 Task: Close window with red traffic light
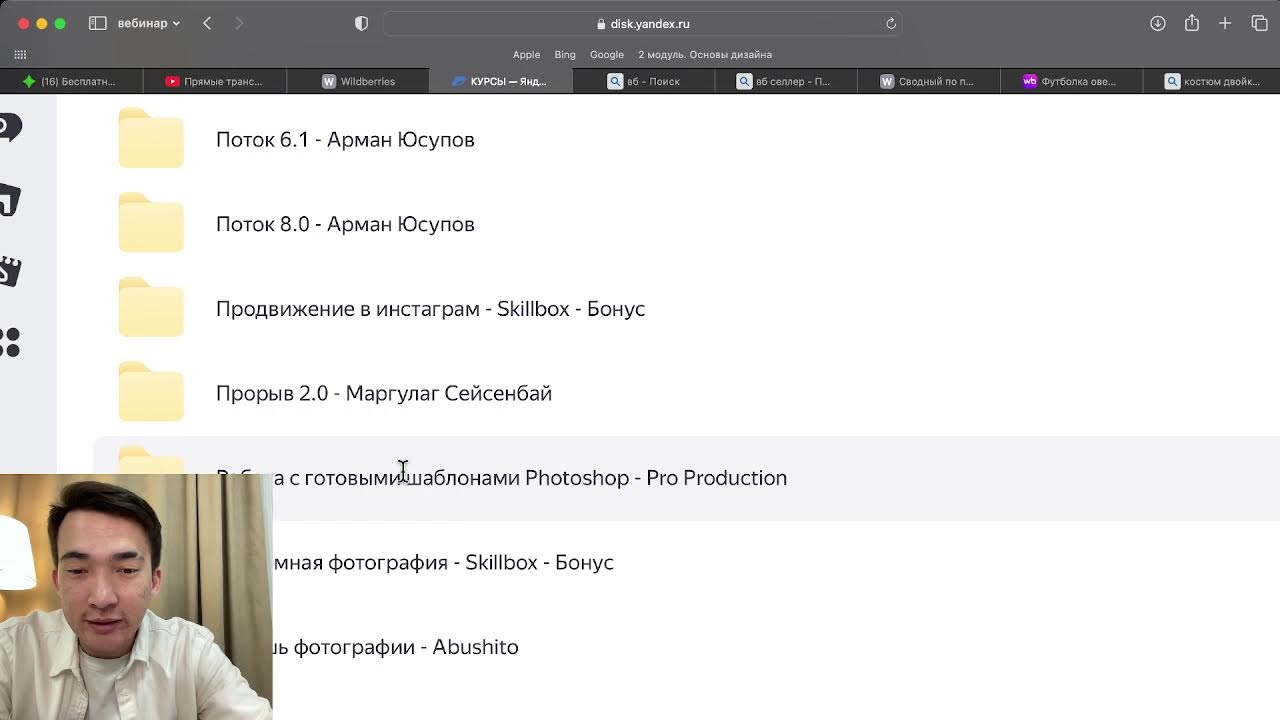coord(24,23)
